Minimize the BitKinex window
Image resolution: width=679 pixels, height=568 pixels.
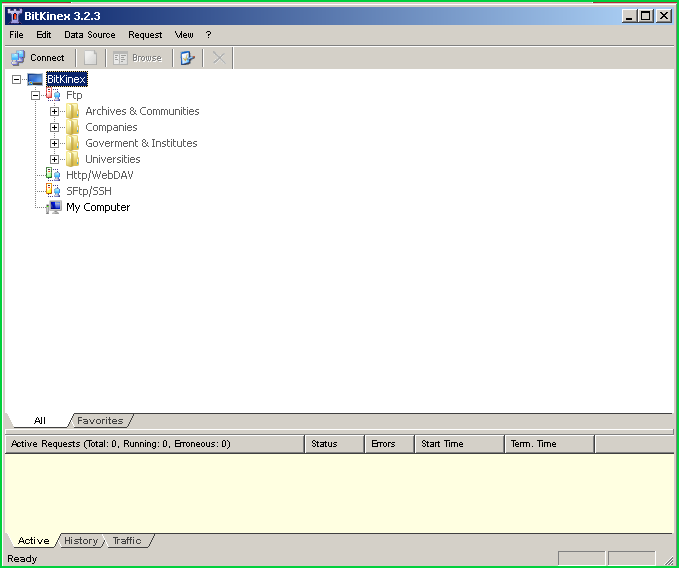point(630,16)
